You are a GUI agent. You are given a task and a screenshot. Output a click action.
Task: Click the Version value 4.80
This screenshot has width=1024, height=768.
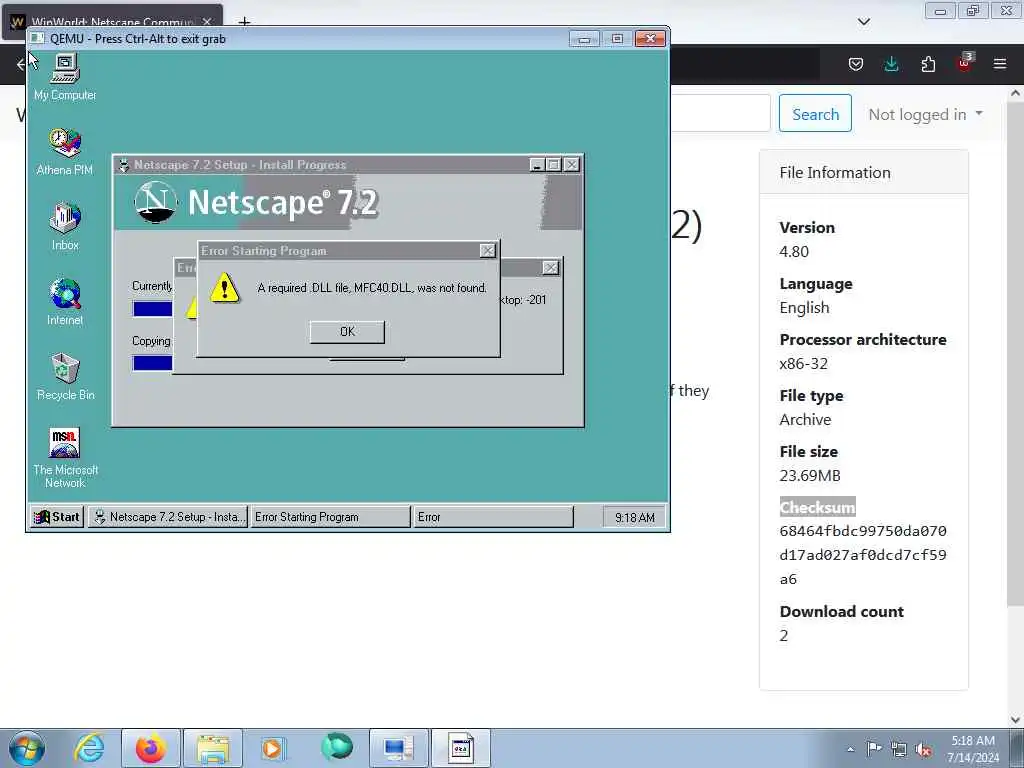pyautogui.click(x=794, y=251)
